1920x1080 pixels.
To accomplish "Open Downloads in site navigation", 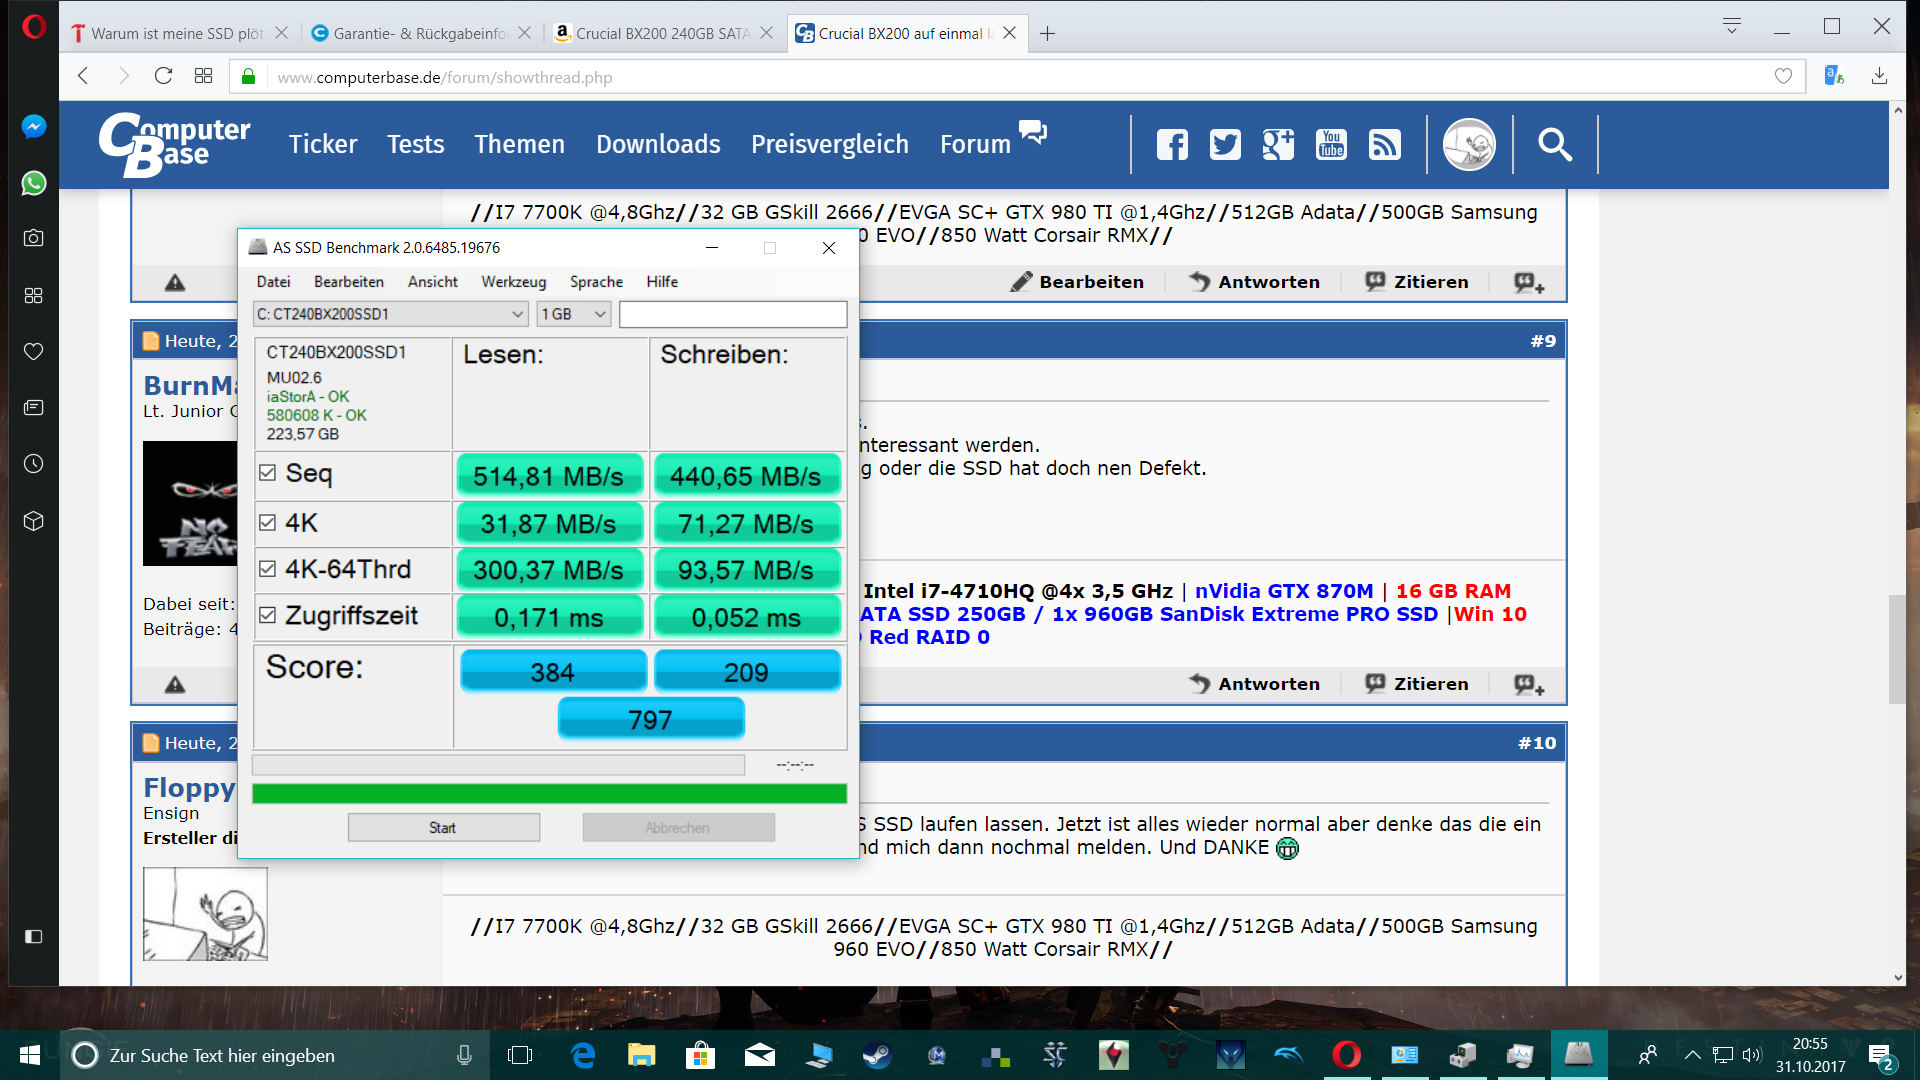I will click(x=658, y=145).
